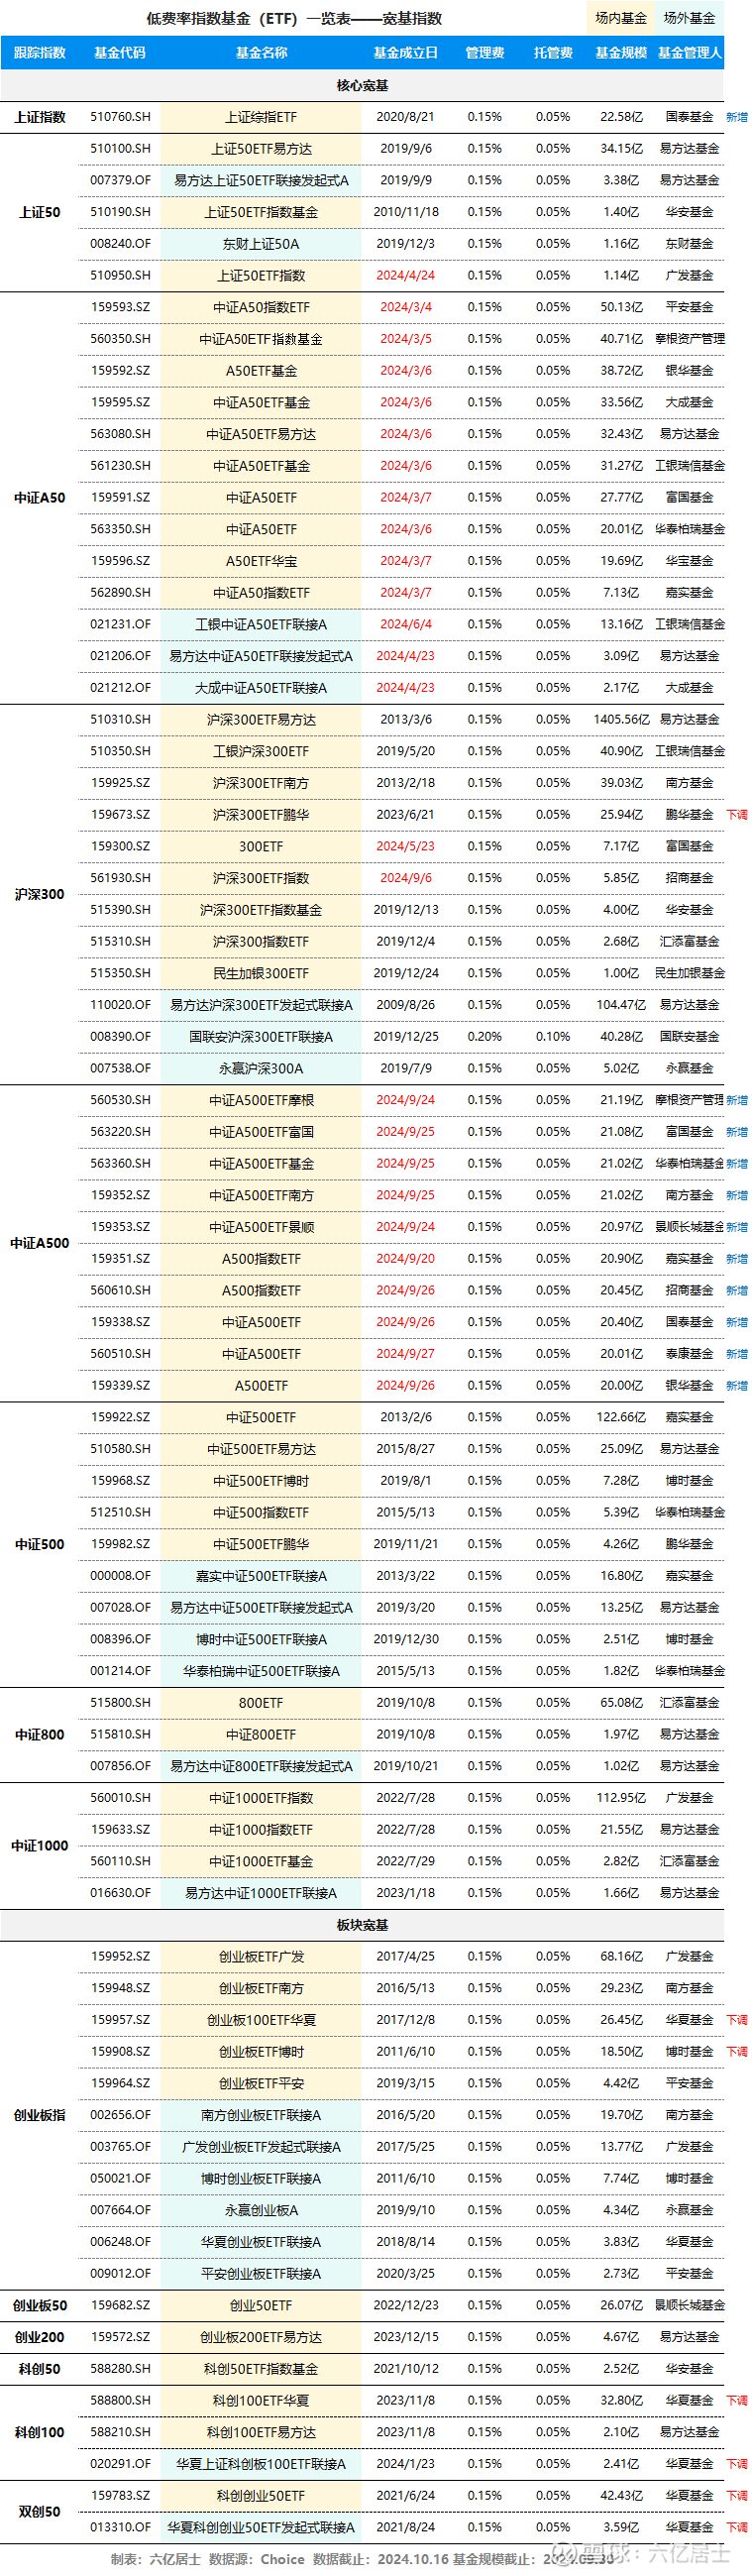Click fund code 560350.SH
The height and width of the screenshot is (2576, 752).
(x=120, y=339)
